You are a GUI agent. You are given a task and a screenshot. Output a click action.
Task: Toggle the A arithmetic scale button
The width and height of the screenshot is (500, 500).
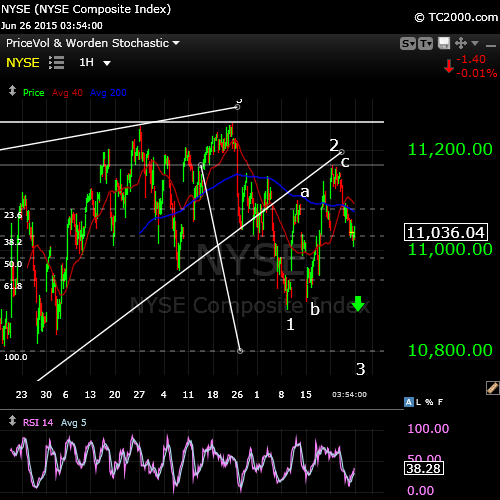pyautogui.click(x=408, y=402)
